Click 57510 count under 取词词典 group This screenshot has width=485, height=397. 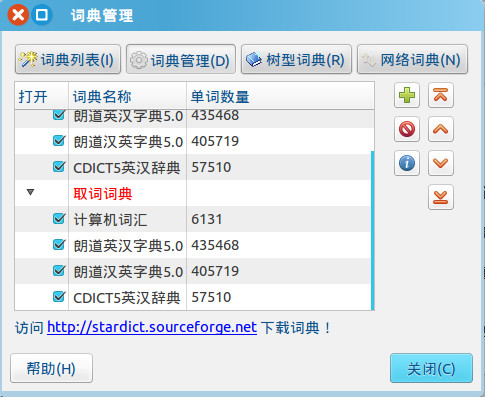(211, 297)
